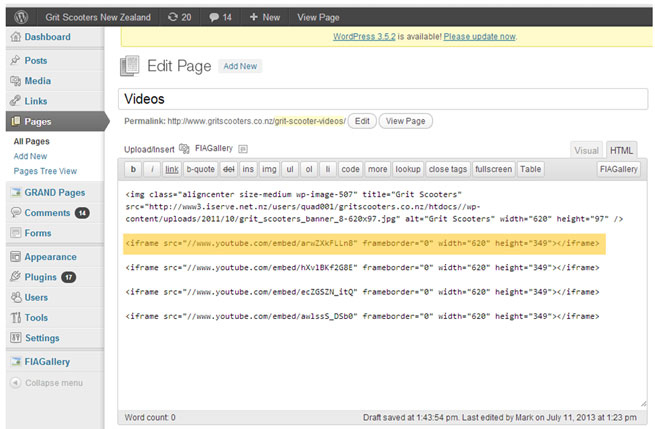
Task: Switch to the HTML editor tab
Action: point(621,150)
